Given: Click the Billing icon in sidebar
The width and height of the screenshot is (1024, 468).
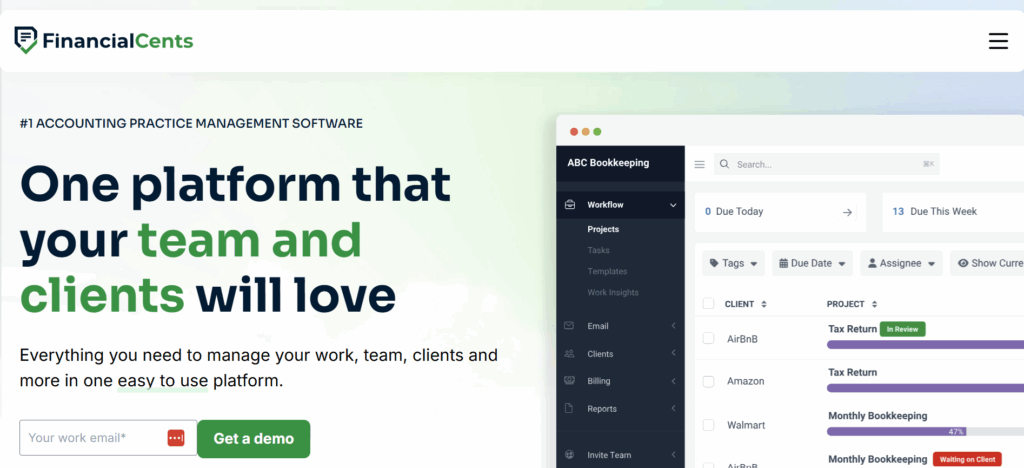Looking at the screenshot, I should (x=569, y=381).
